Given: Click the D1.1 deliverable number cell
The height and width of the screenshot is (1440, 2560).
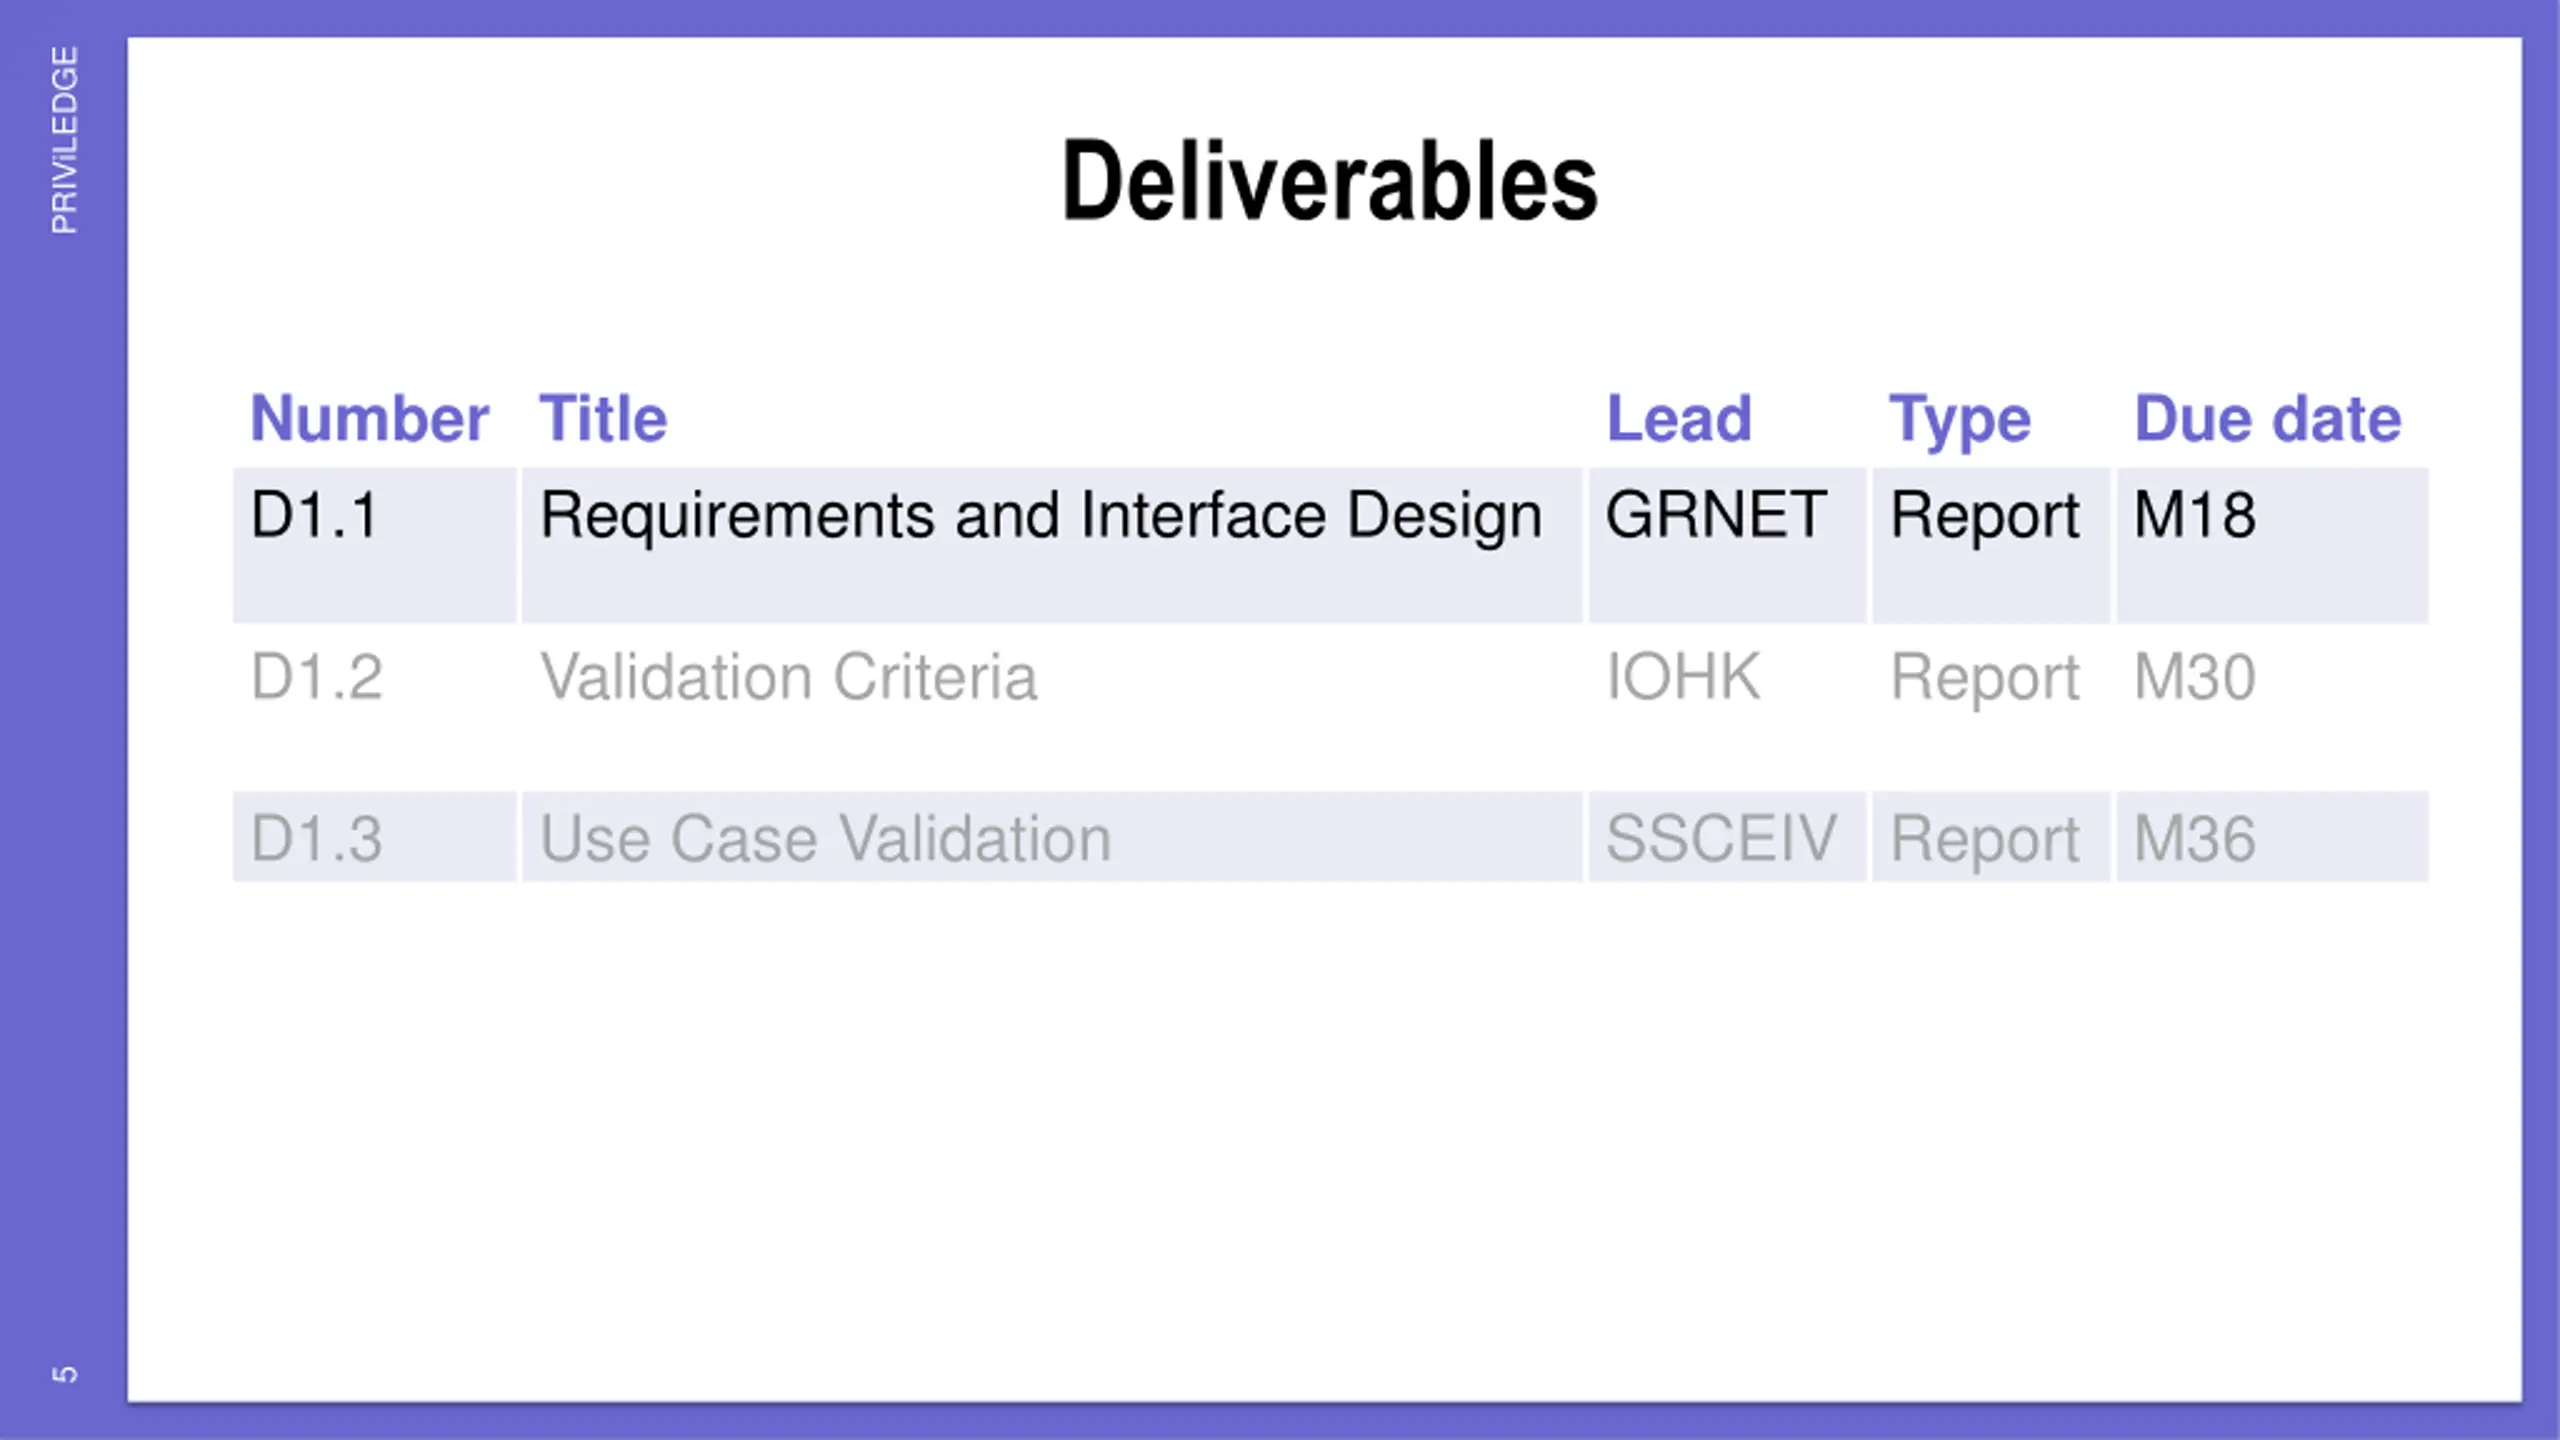Looking at the screenshot, I should (x=314, y=516).
